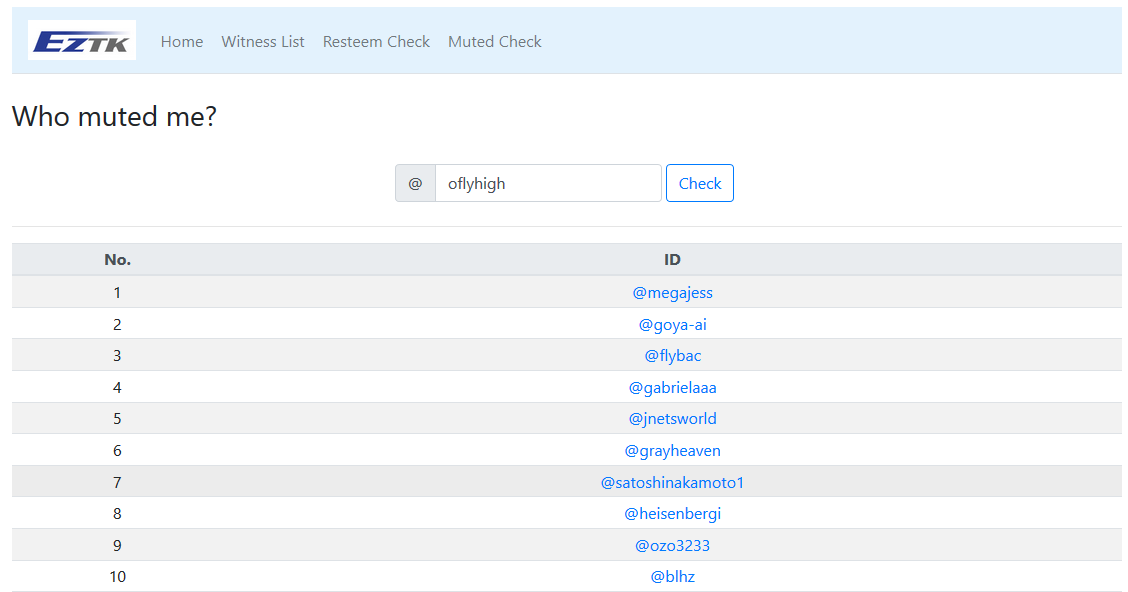Select row number 6 cell

[x=117, y=451]
